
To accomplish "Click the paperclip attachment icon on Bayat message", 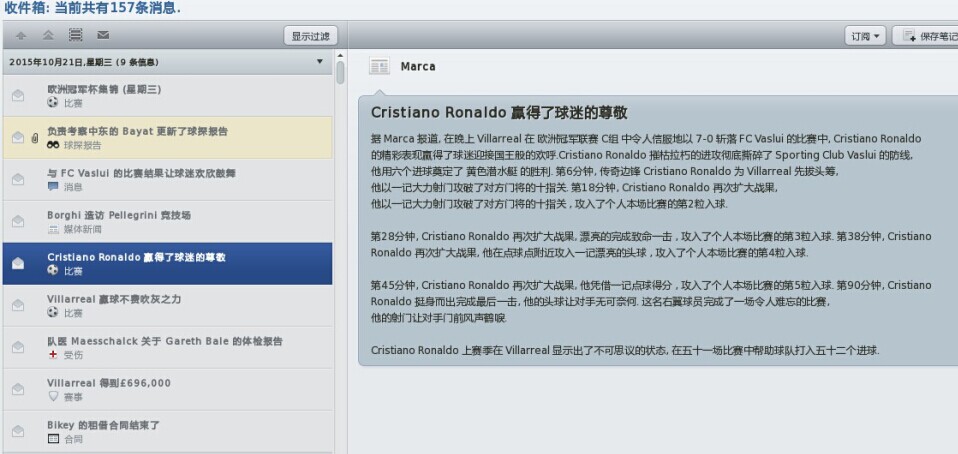I will [34, 137].
